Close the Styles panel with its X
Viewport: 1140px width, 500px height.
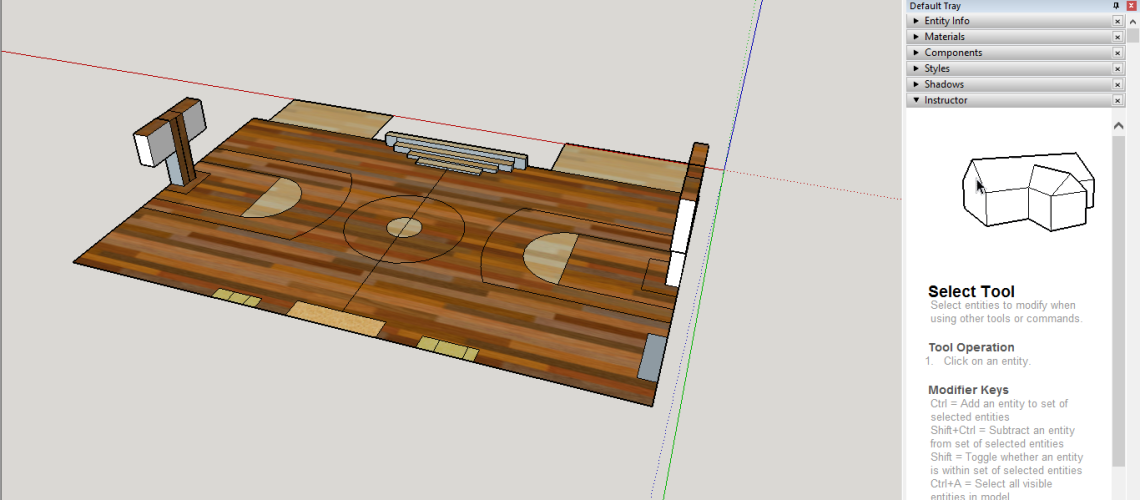point(1118,69)
